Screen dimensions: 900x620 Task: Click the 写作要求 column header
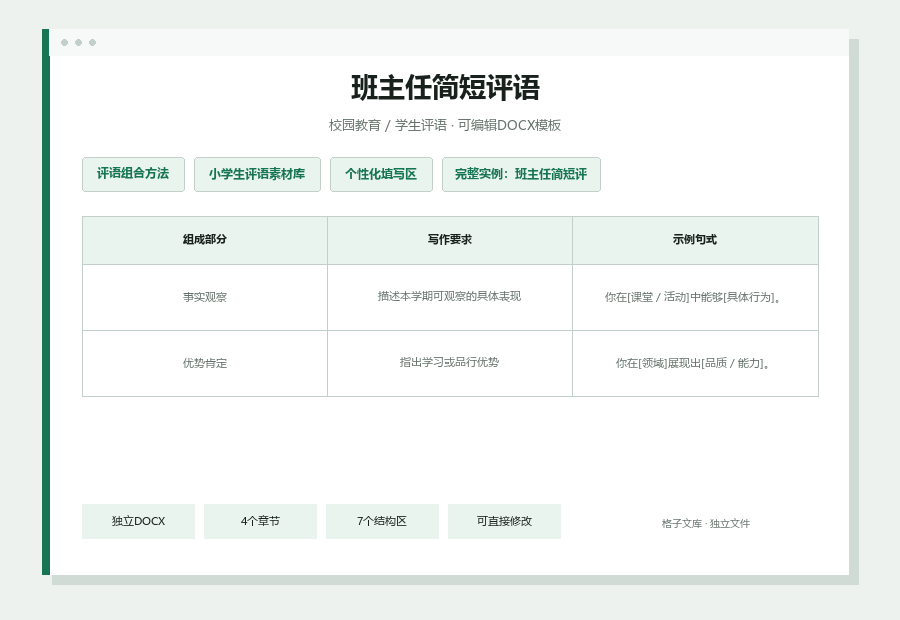click(449, 240)
